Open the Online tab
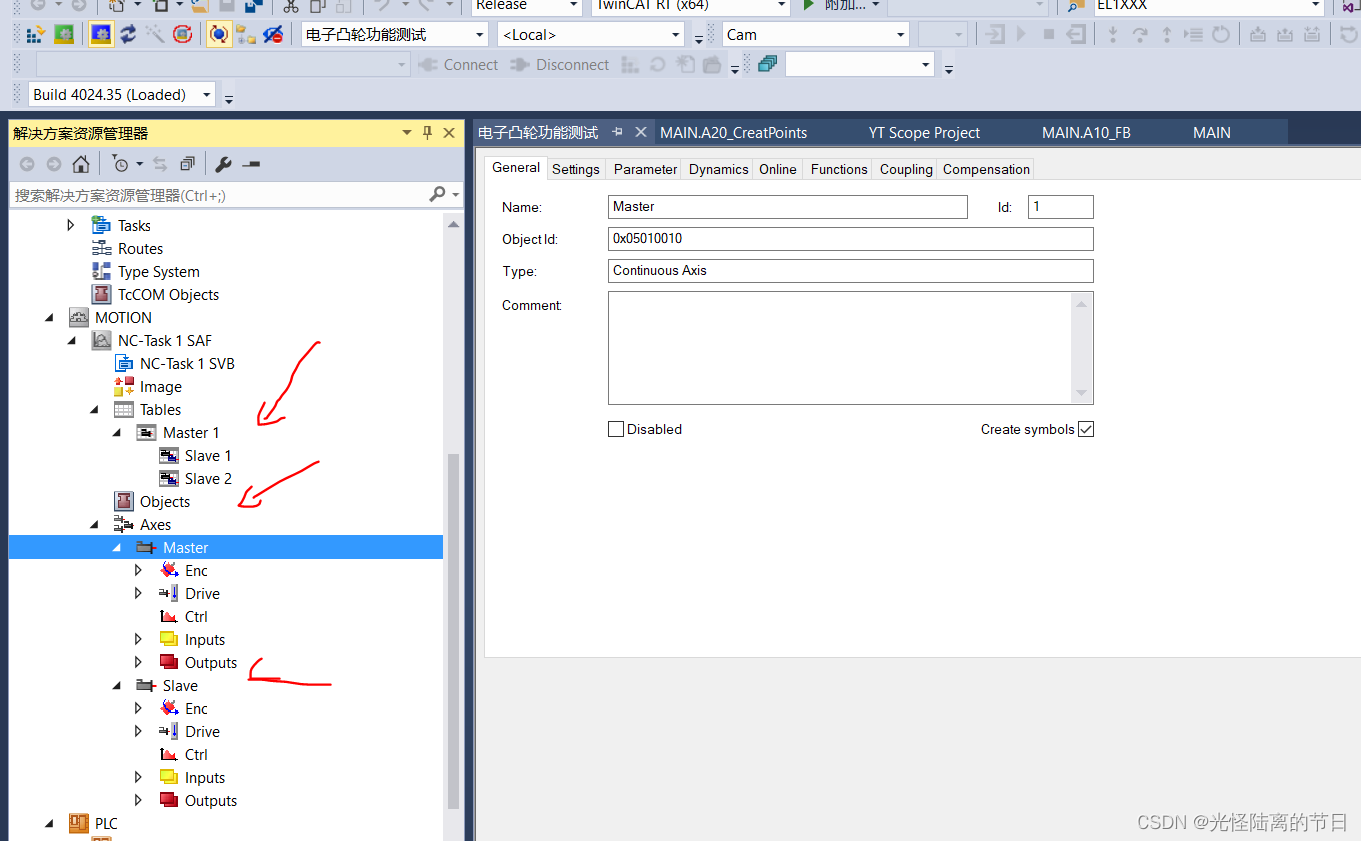Image resolution: width=1361 pixels, height=841 pixels. (x=778, y=169)
